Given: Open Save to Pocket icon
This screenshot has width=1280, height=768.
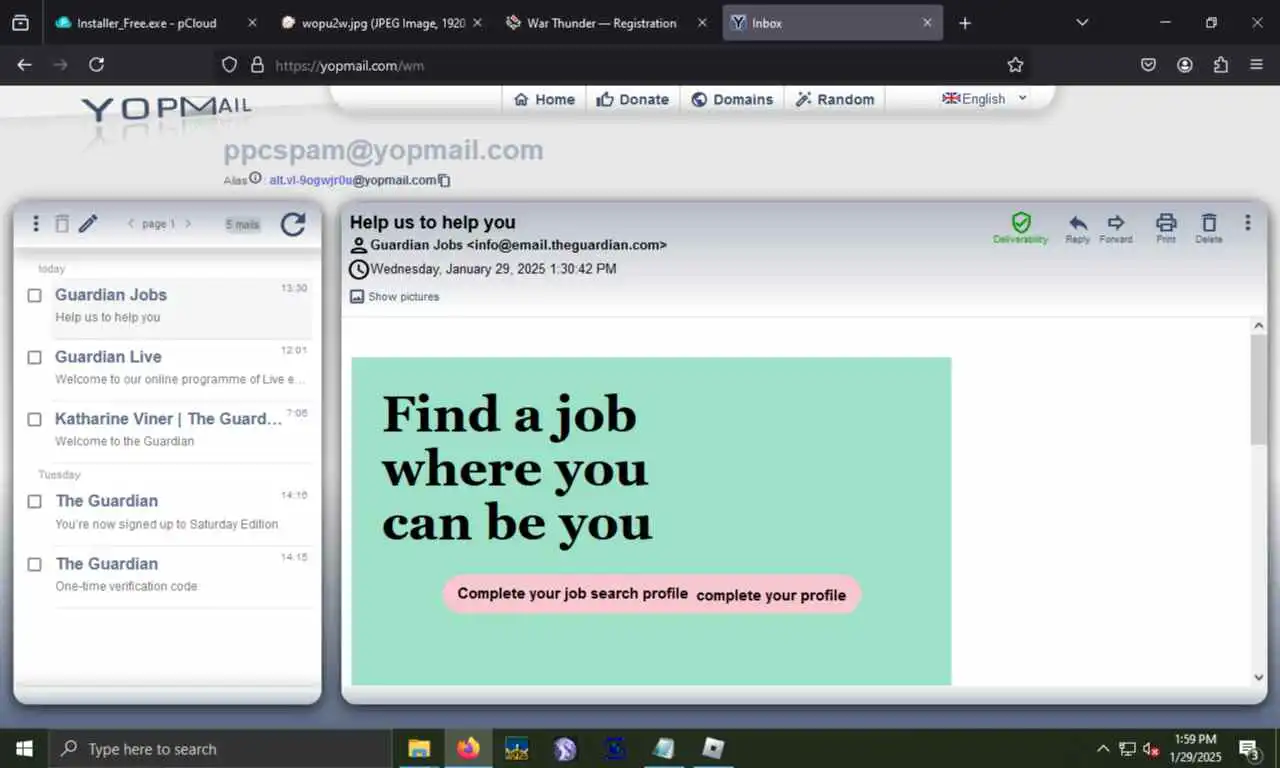Looking at the screenshot, I should (1149, 65).
